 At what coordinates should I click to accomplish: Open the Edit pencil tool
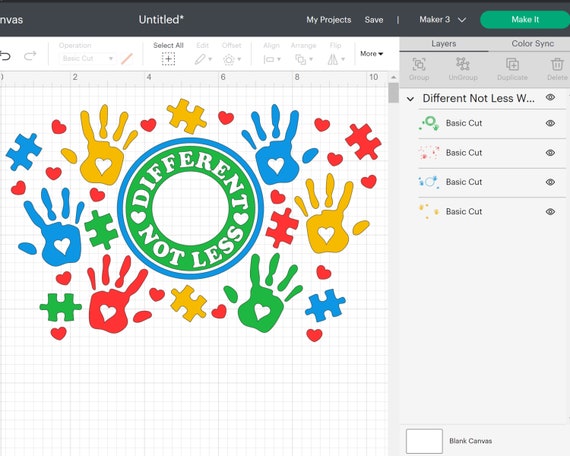(200, 59)
